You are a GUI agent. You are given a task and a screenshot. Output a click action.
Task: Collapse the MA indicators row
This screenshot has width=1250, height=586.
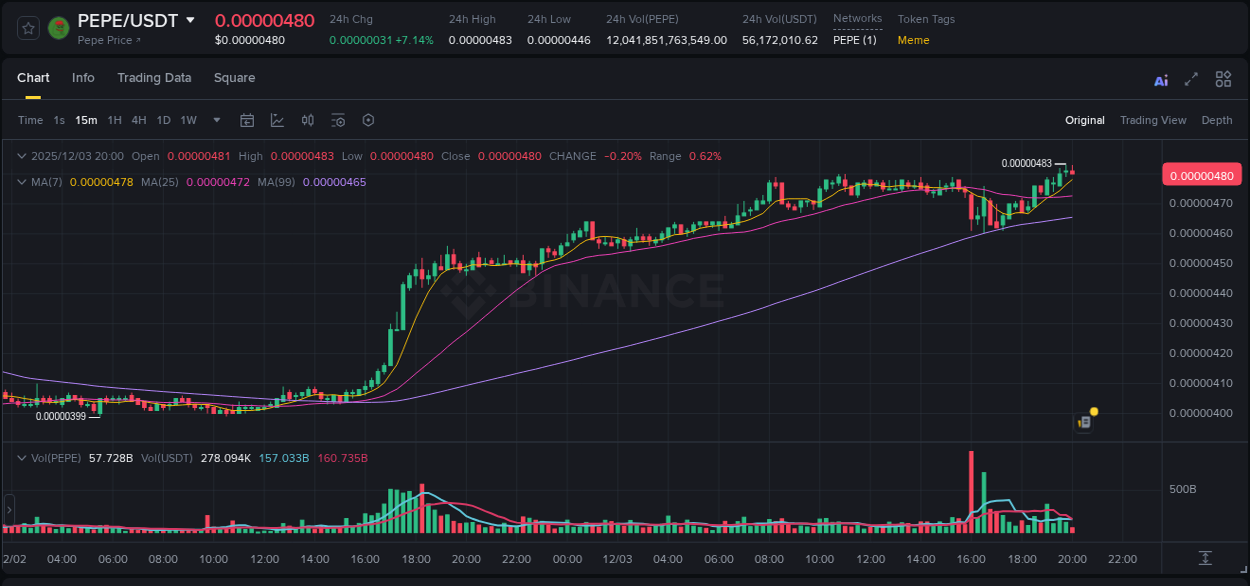pyautogui.click(x=22, y=182)
